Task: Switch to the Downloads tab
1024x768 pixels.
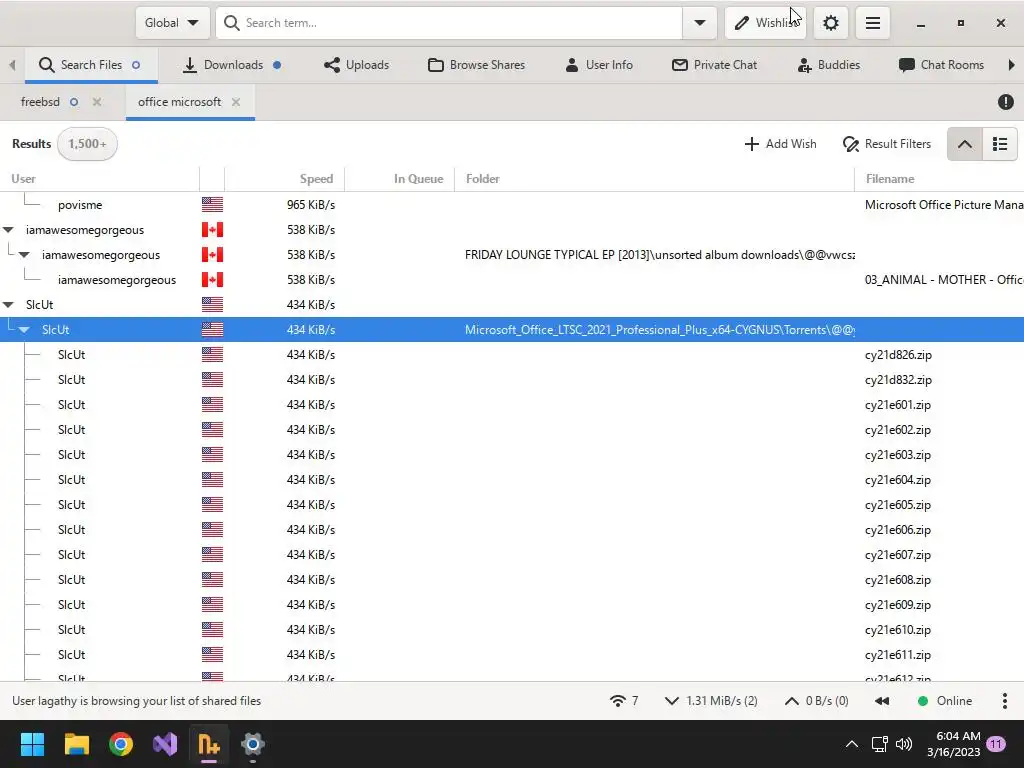Action: (x=232, y=65)
